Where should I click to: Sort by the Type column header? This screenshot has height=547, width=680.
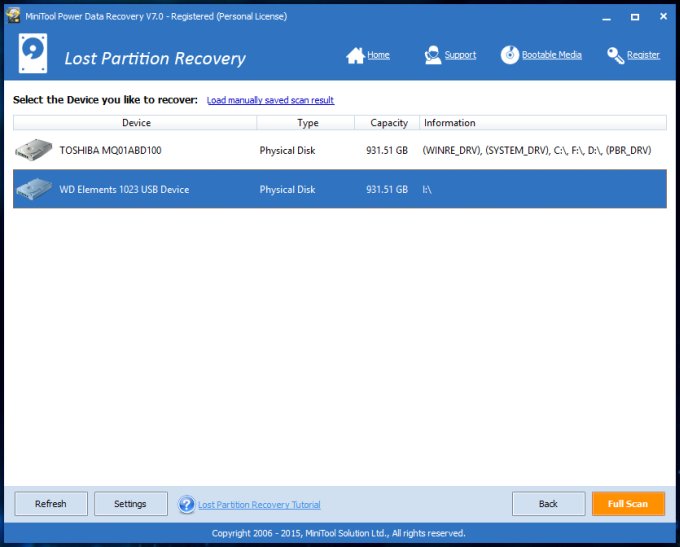click(306, 123)
